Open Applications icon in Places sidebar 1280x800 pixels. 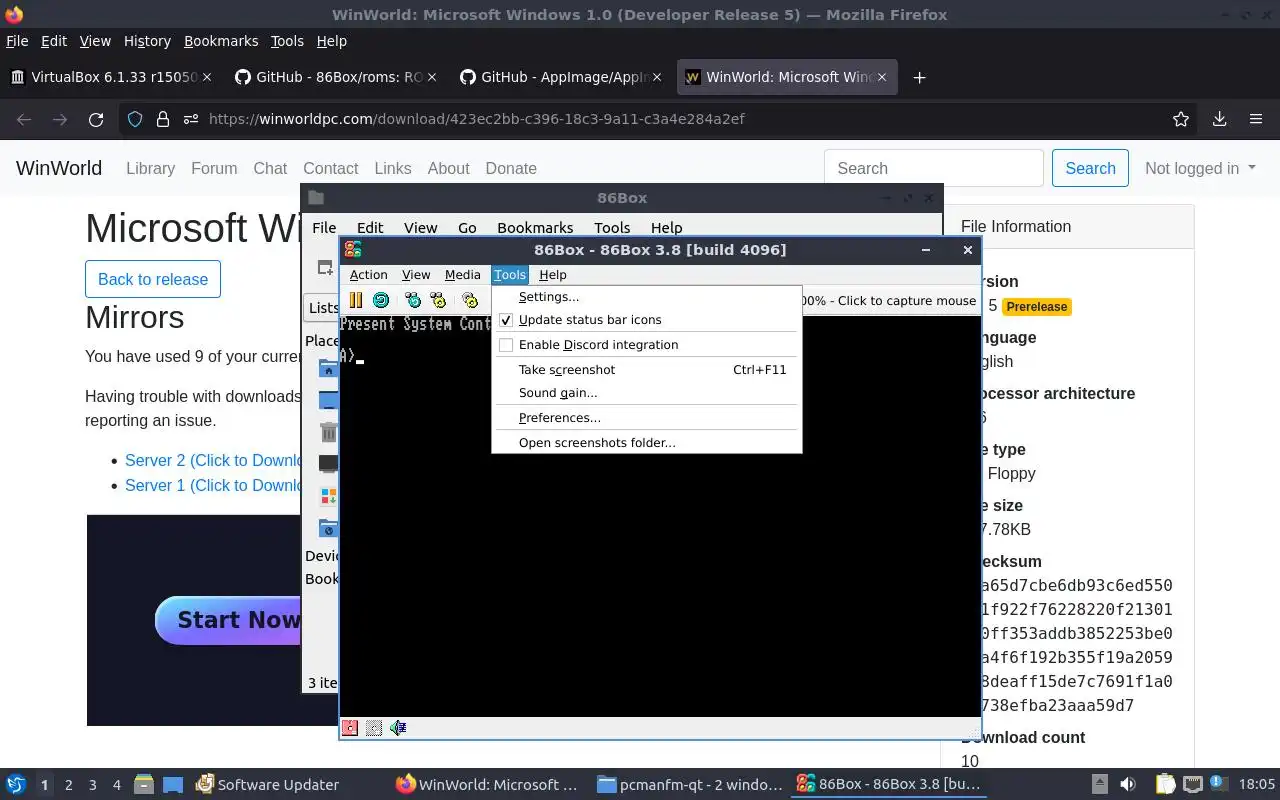tap(328, 496)
